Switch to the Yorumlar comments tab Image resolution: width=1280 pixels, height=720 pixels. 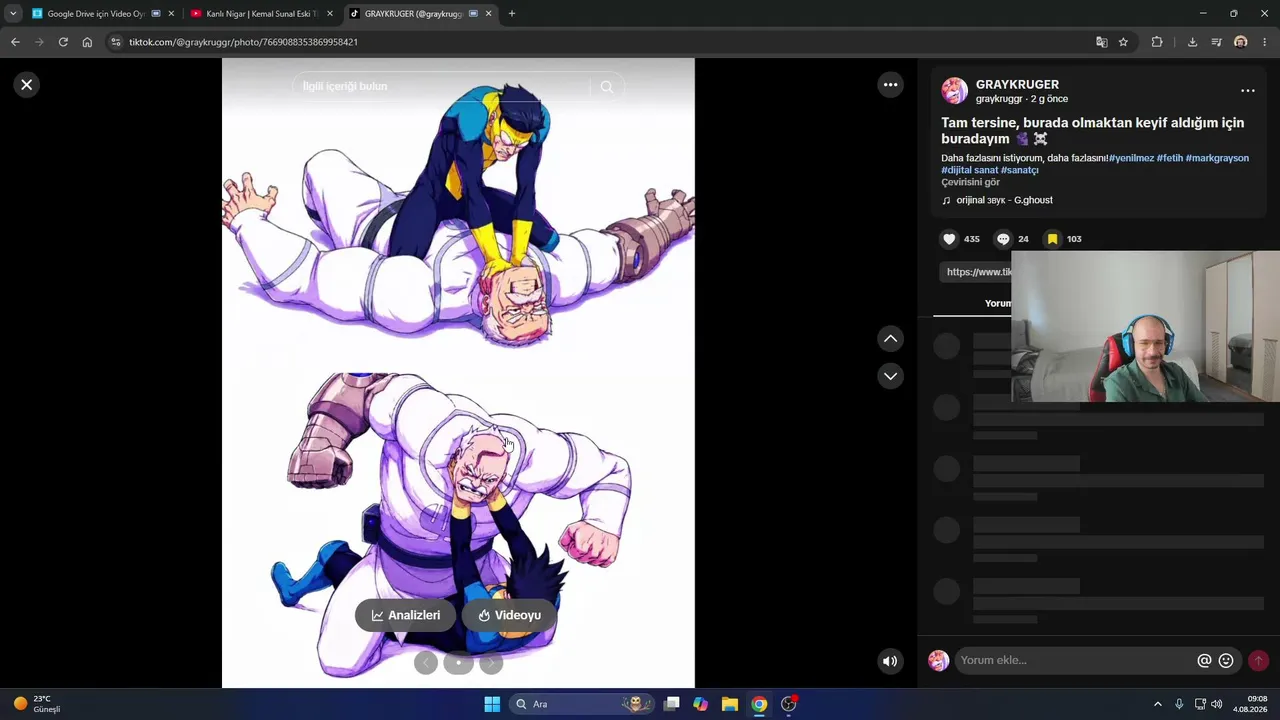tap(998, 303)
